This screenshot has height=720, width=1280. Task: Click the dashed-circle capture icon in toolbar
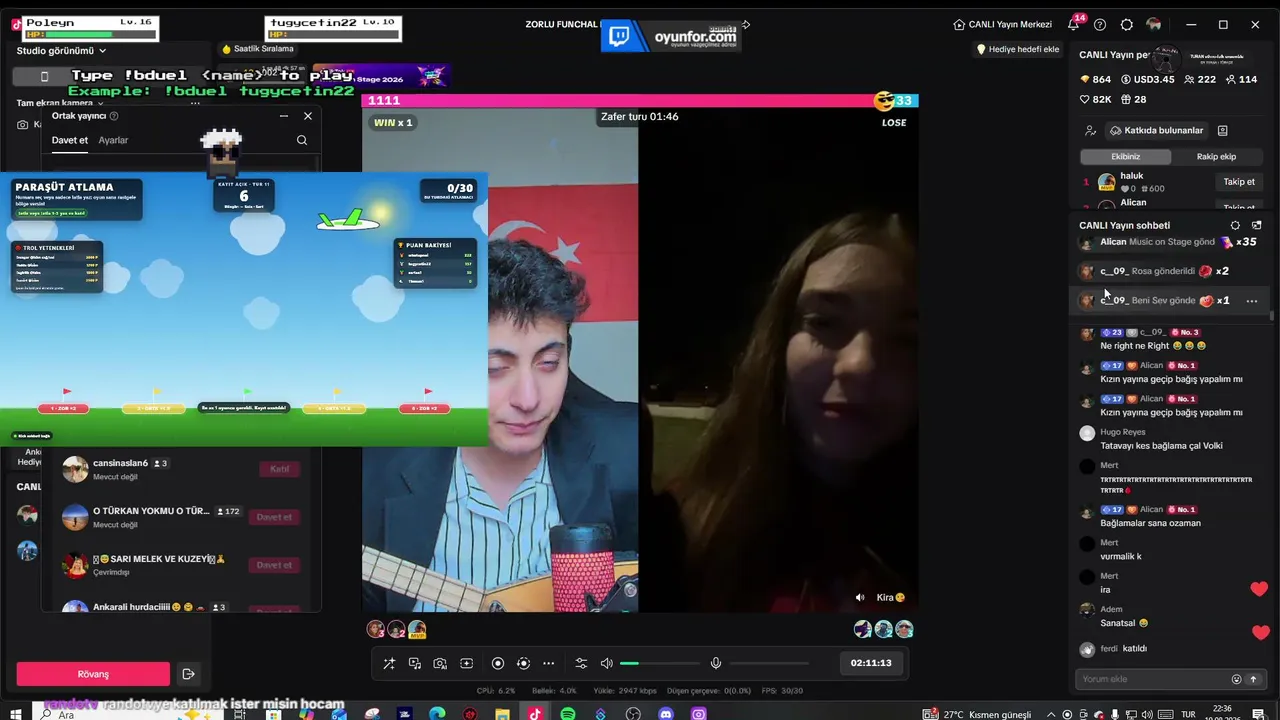(x=523, y=663)
